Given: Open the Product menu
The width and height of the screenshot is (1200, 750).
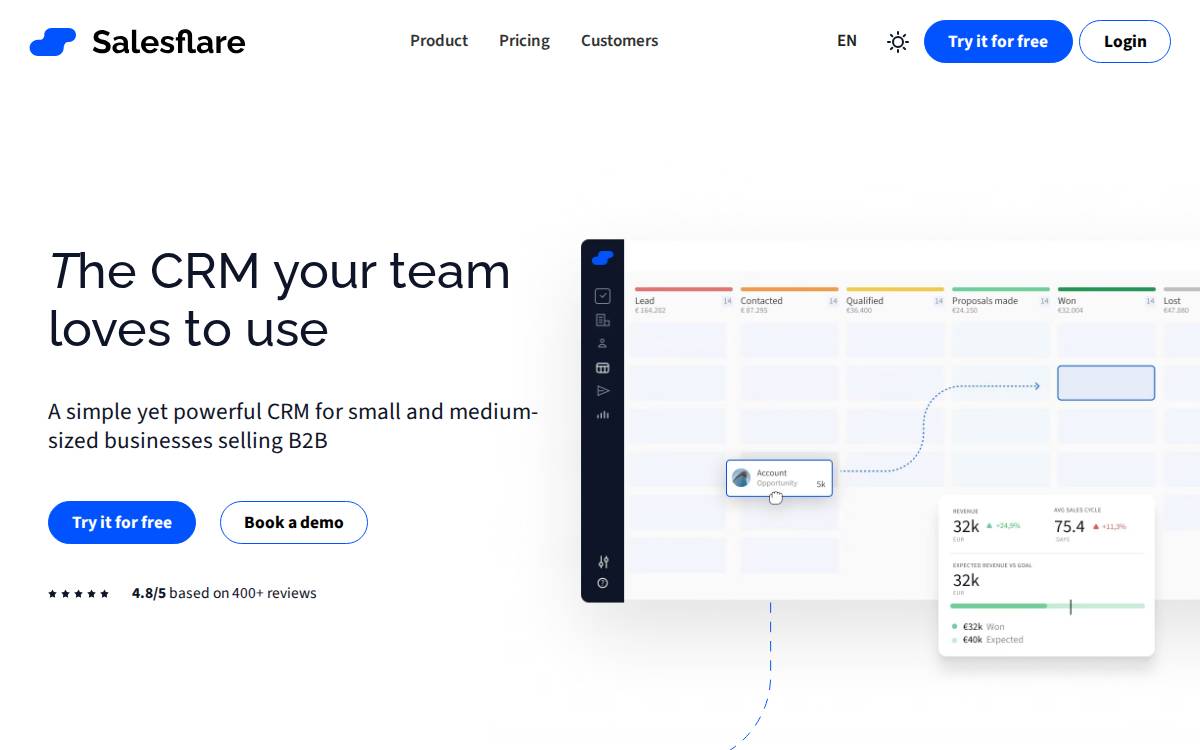Looking at the screenshot, I should [439, 41].
